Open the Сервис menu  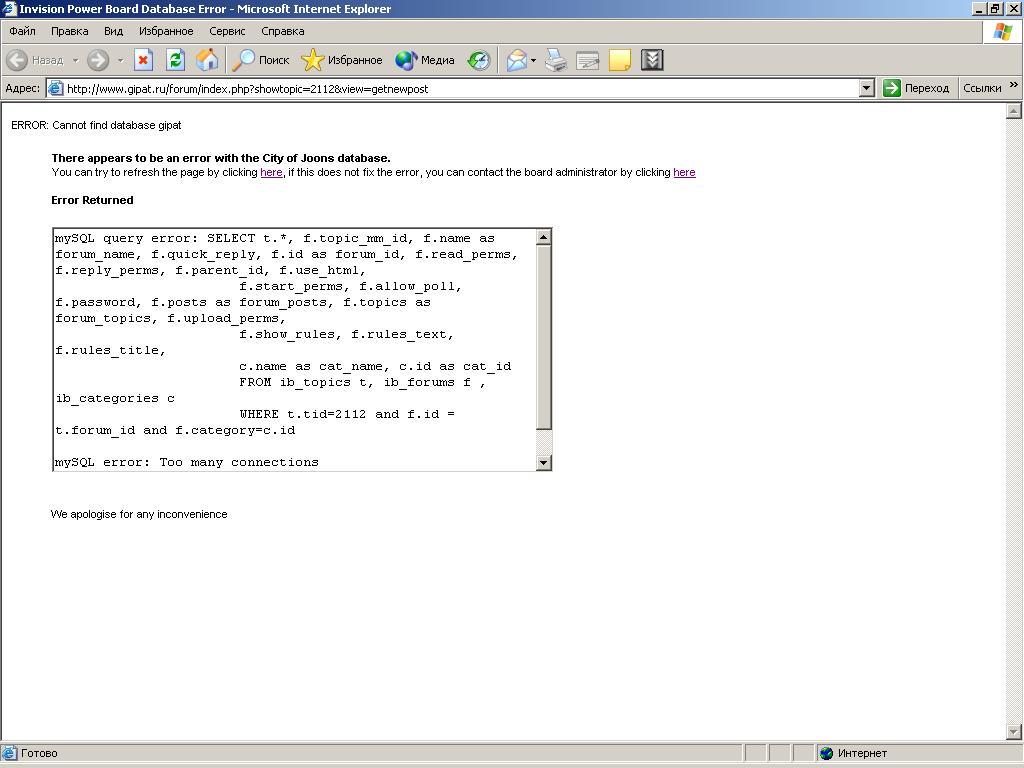pos(227,31)
